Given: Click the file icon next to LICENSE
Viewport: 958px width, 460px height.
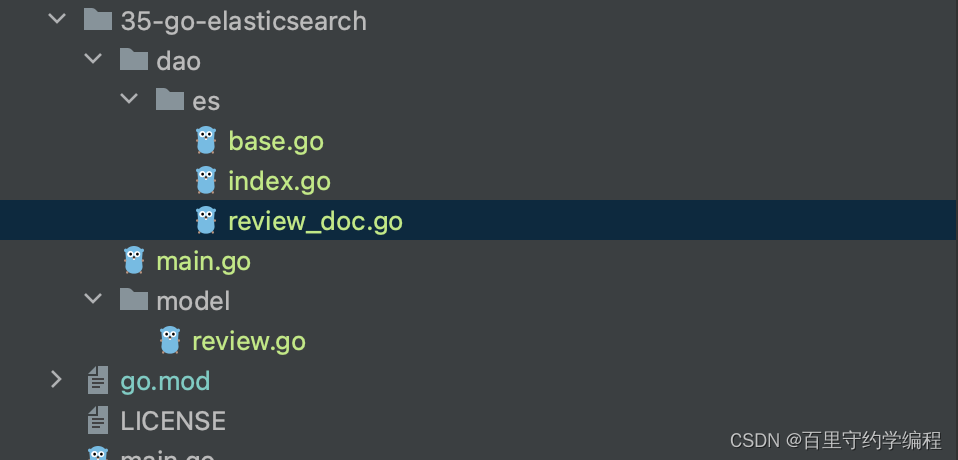Looking at the screenshot, I should (98, 420).
